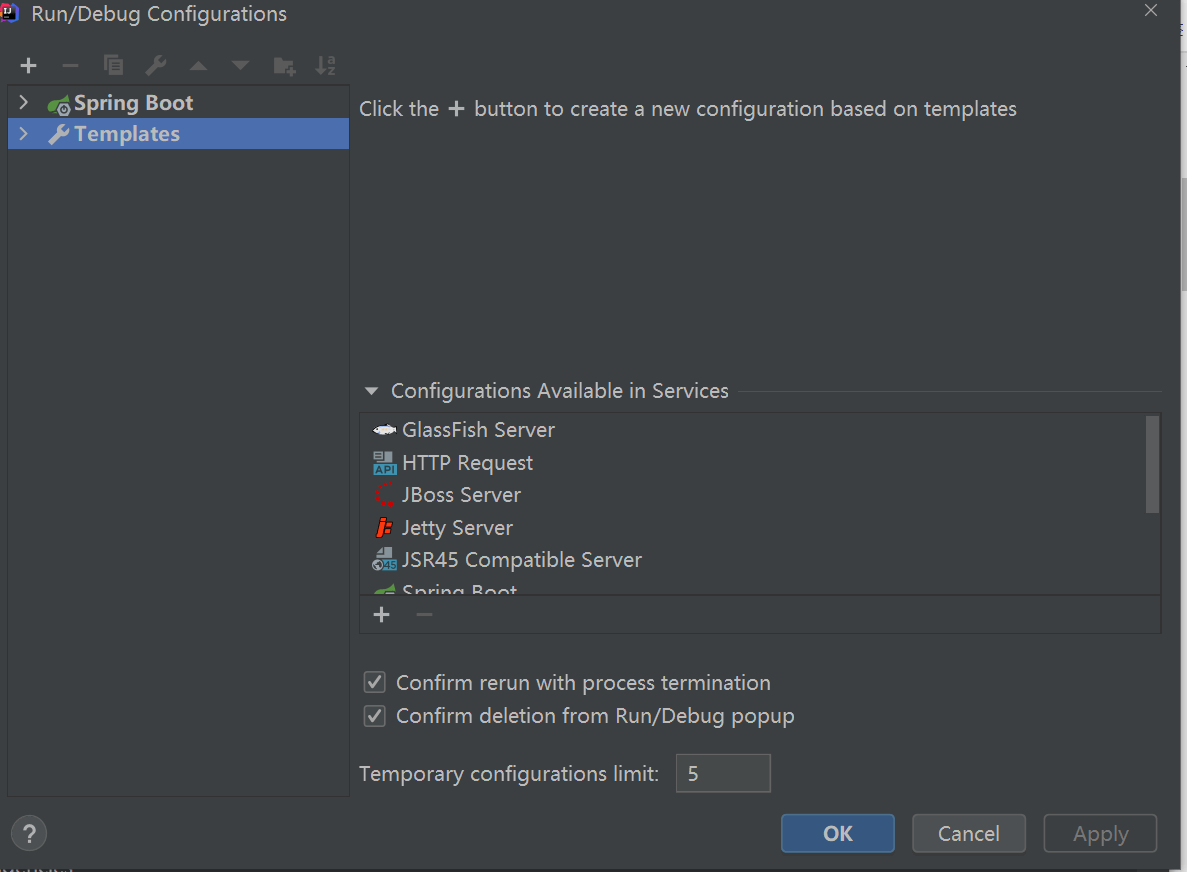Click the GlassFish fish icon

pyautogui.click(x=385, y=430)
